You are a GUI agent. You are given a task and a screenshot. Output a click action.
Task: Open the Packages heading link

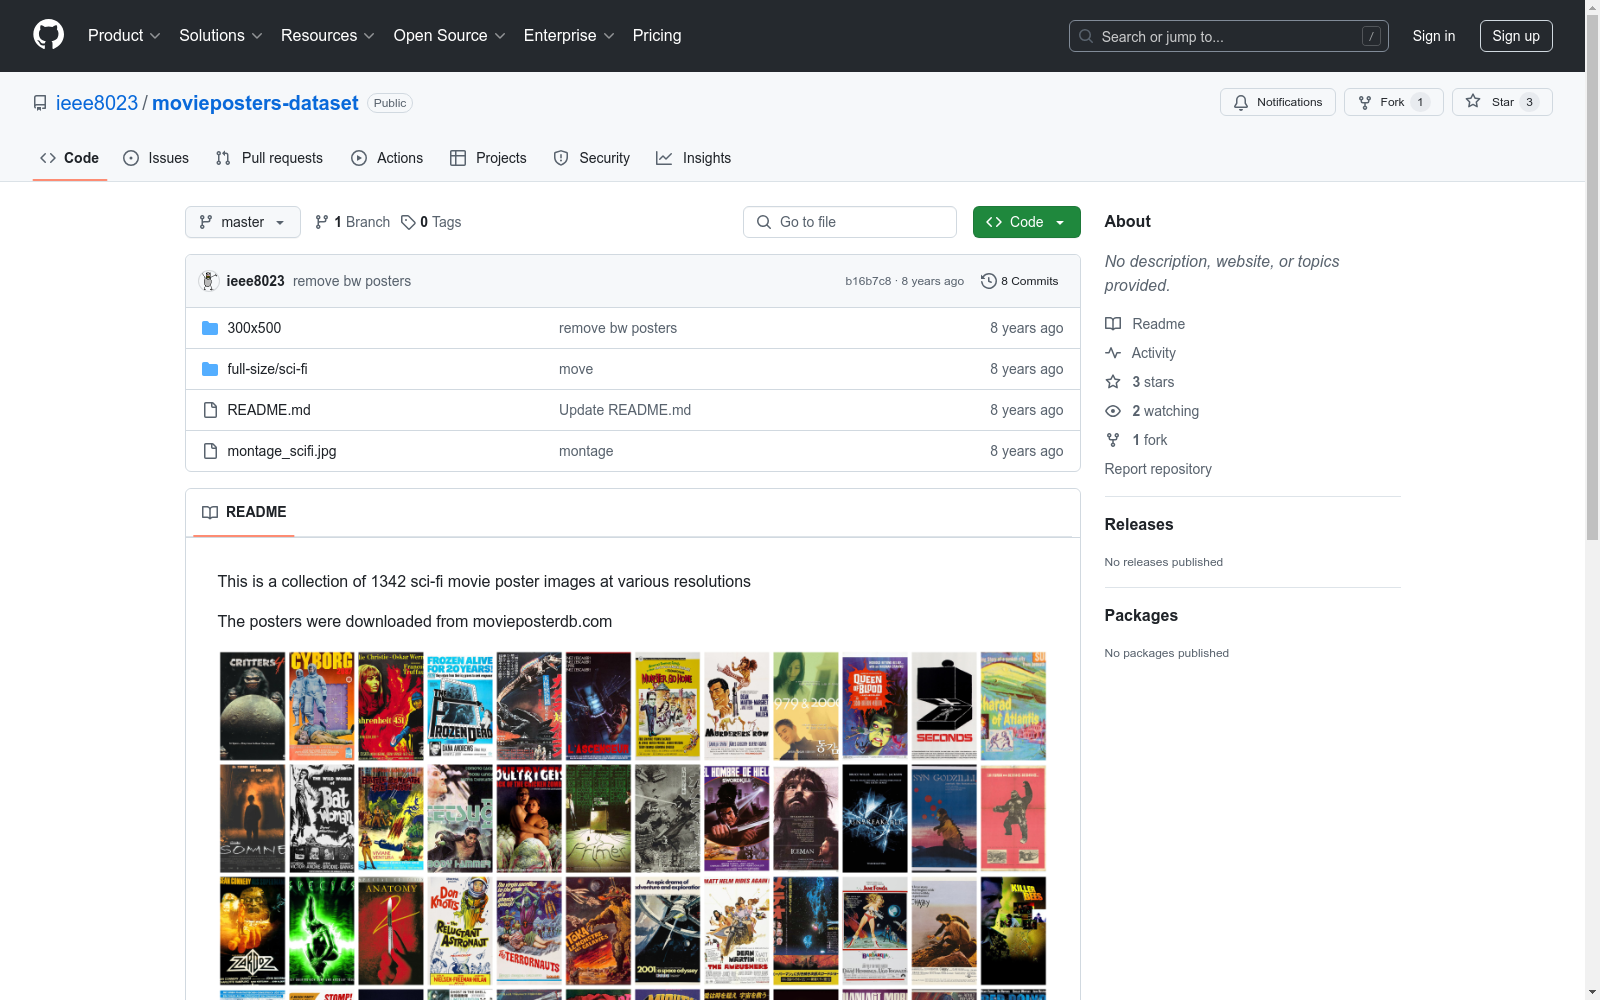[x=1141, y=615]
